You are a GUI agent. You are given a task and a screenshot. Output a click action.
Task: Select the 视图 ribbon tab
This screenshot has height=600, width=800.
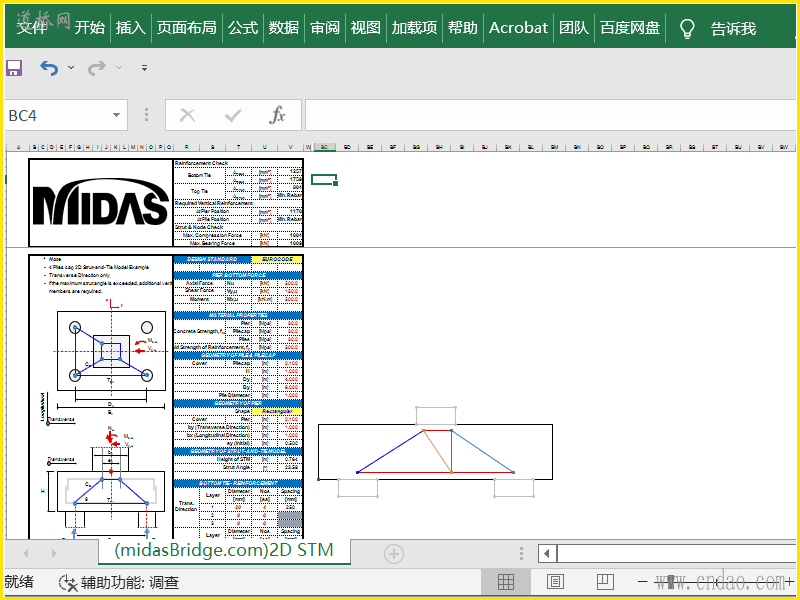(x=365, y=28)
